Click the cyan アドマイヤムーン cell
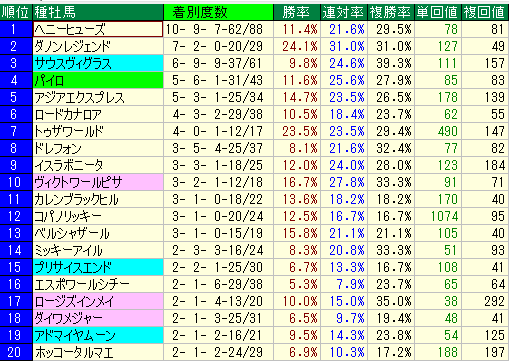This screenshot has height=361, width=509. [x=98, y=335]
